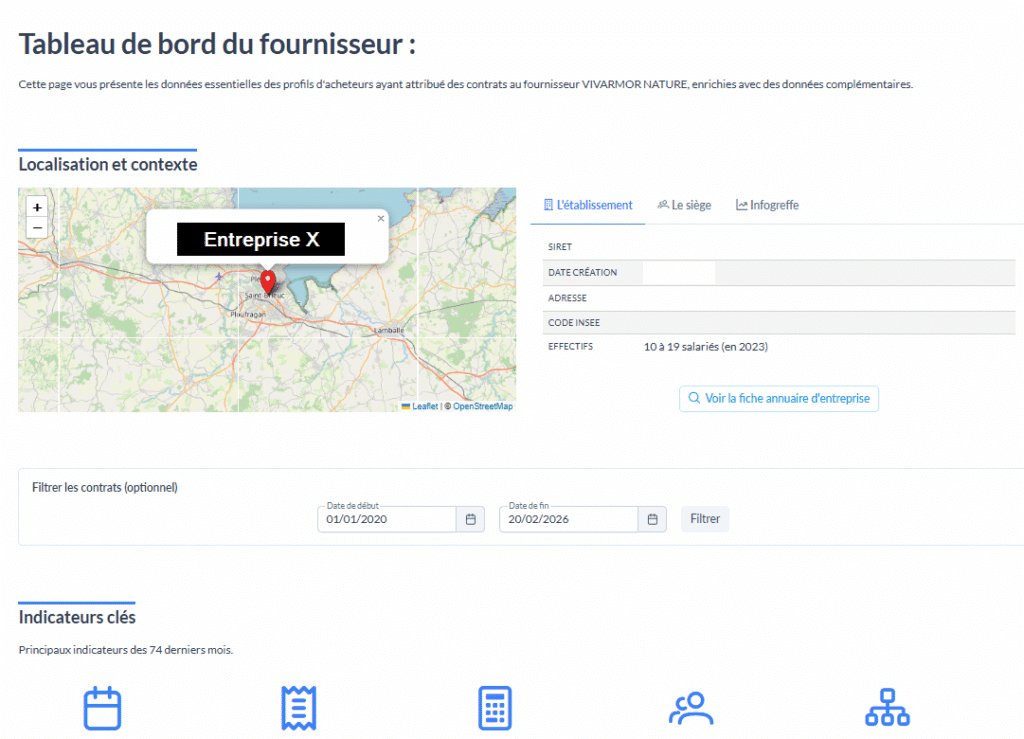The image size is (1024, 739).
Task: Click Voir la fiche annuaire d'entreprise button
Action: click(779, 398)
